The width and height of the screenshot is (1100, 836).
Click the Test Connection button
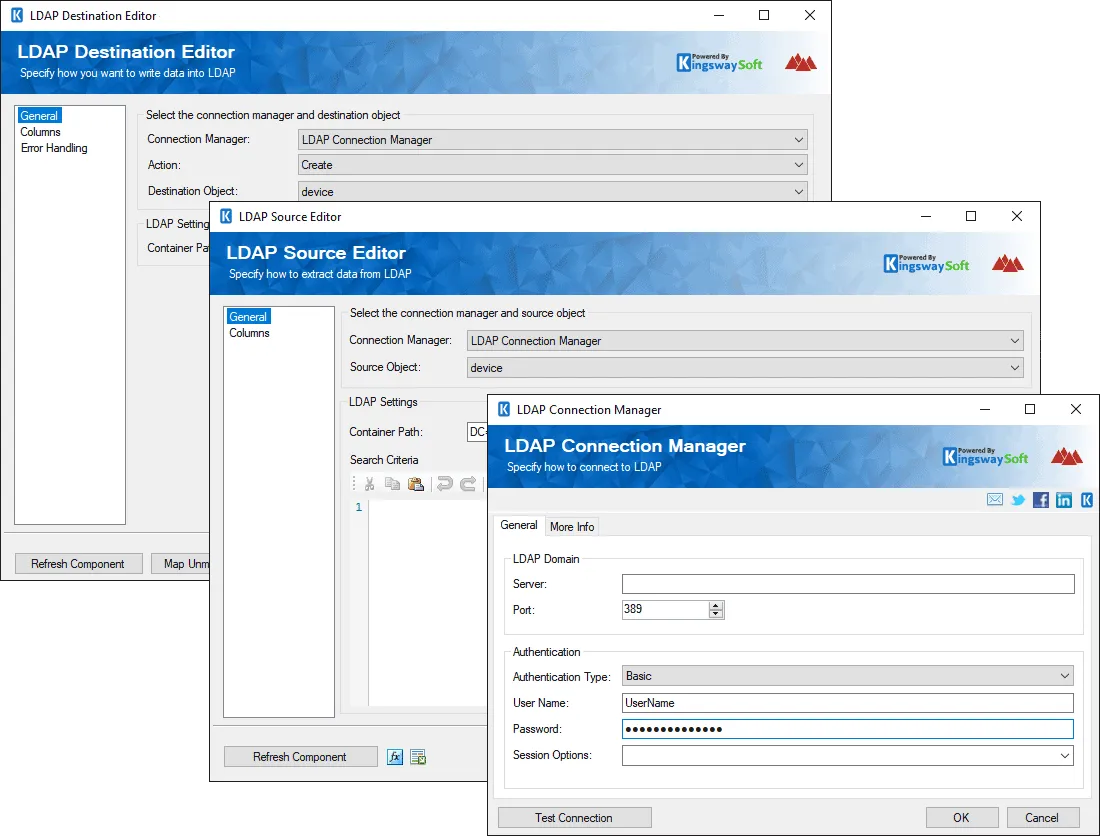point(575,818)
